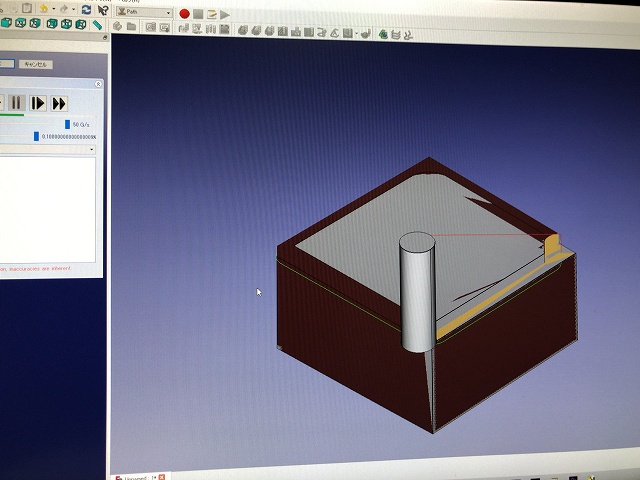Click the refresh/recompute icon
Image resolution: width=640 pixels, height=480 pixels.
point(86,9)
